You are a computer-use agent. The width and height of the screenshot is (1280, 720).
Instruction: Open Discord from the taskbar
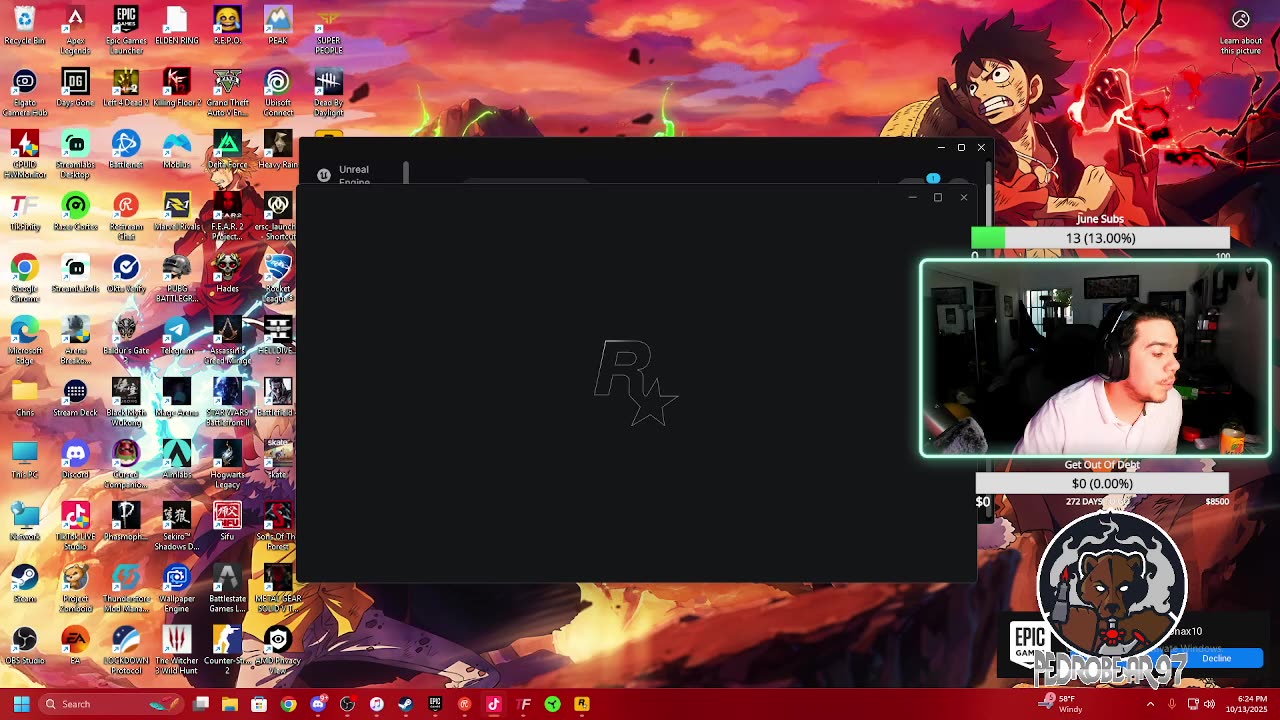coord(318,704)
